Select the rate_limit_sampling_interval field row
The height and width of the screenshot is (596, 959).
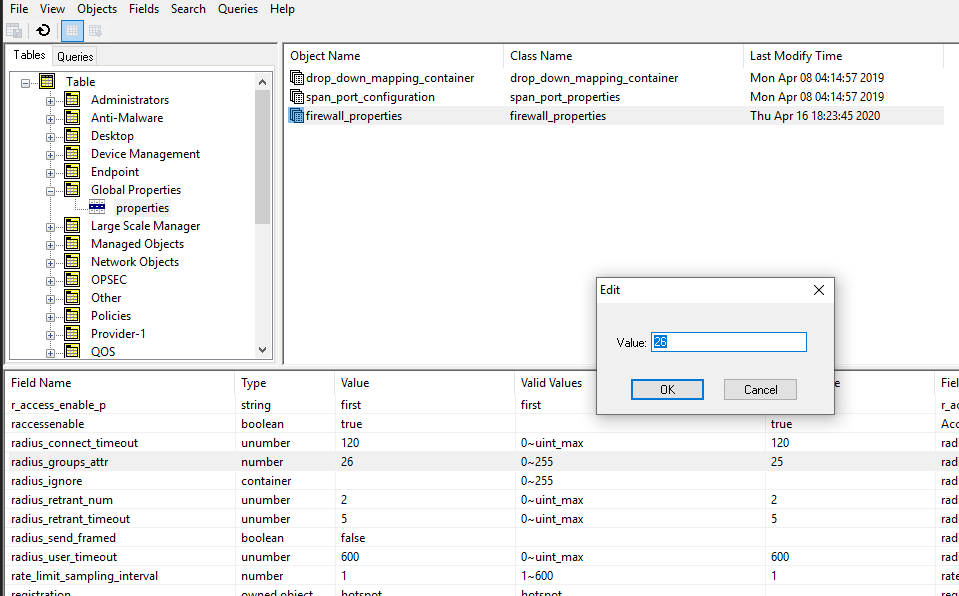pyautogui.click(x=480, y=576)
